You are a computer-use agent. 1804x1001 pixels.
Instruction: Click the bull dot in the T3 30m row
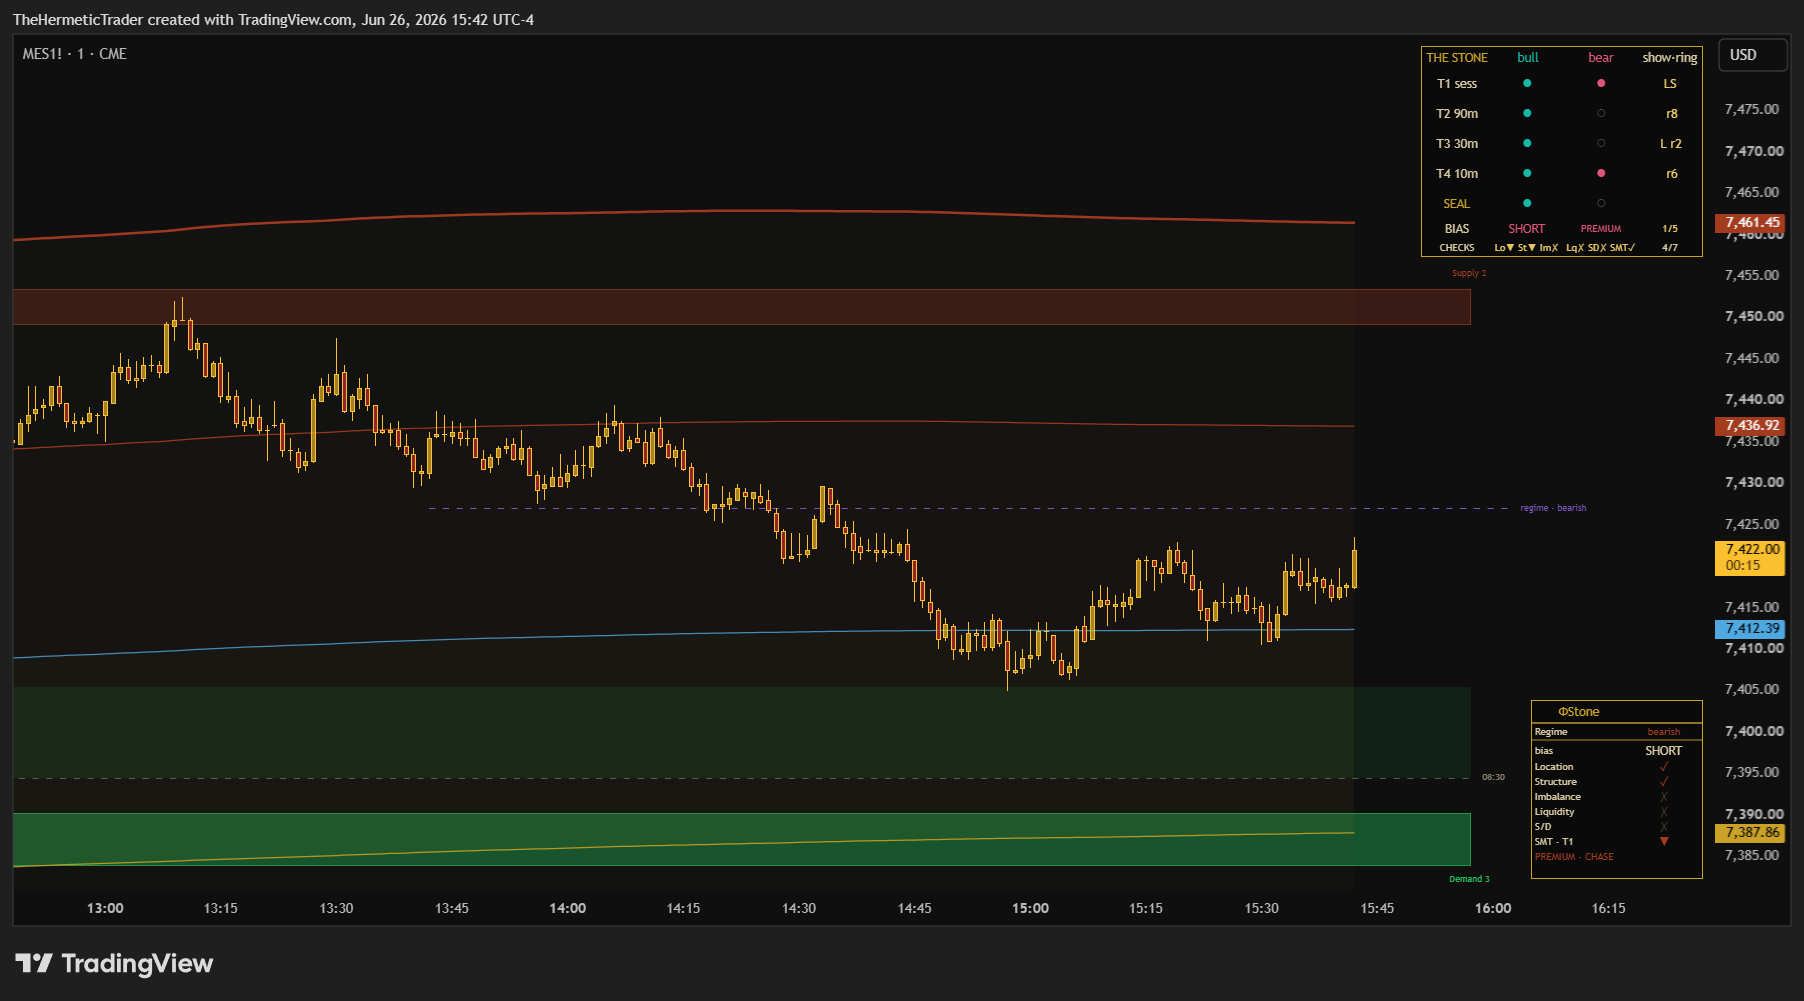1527,143
